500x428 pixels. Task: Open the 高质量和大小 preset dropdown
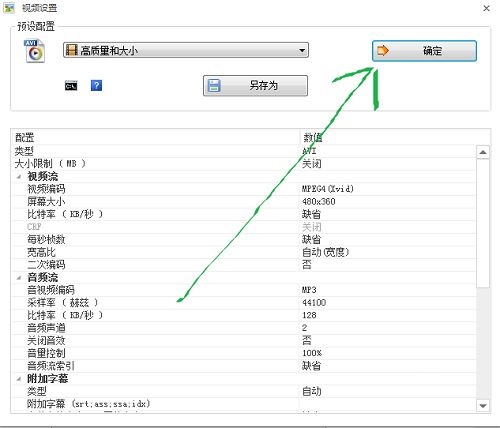pyautogui.click(x=186, y=50)
